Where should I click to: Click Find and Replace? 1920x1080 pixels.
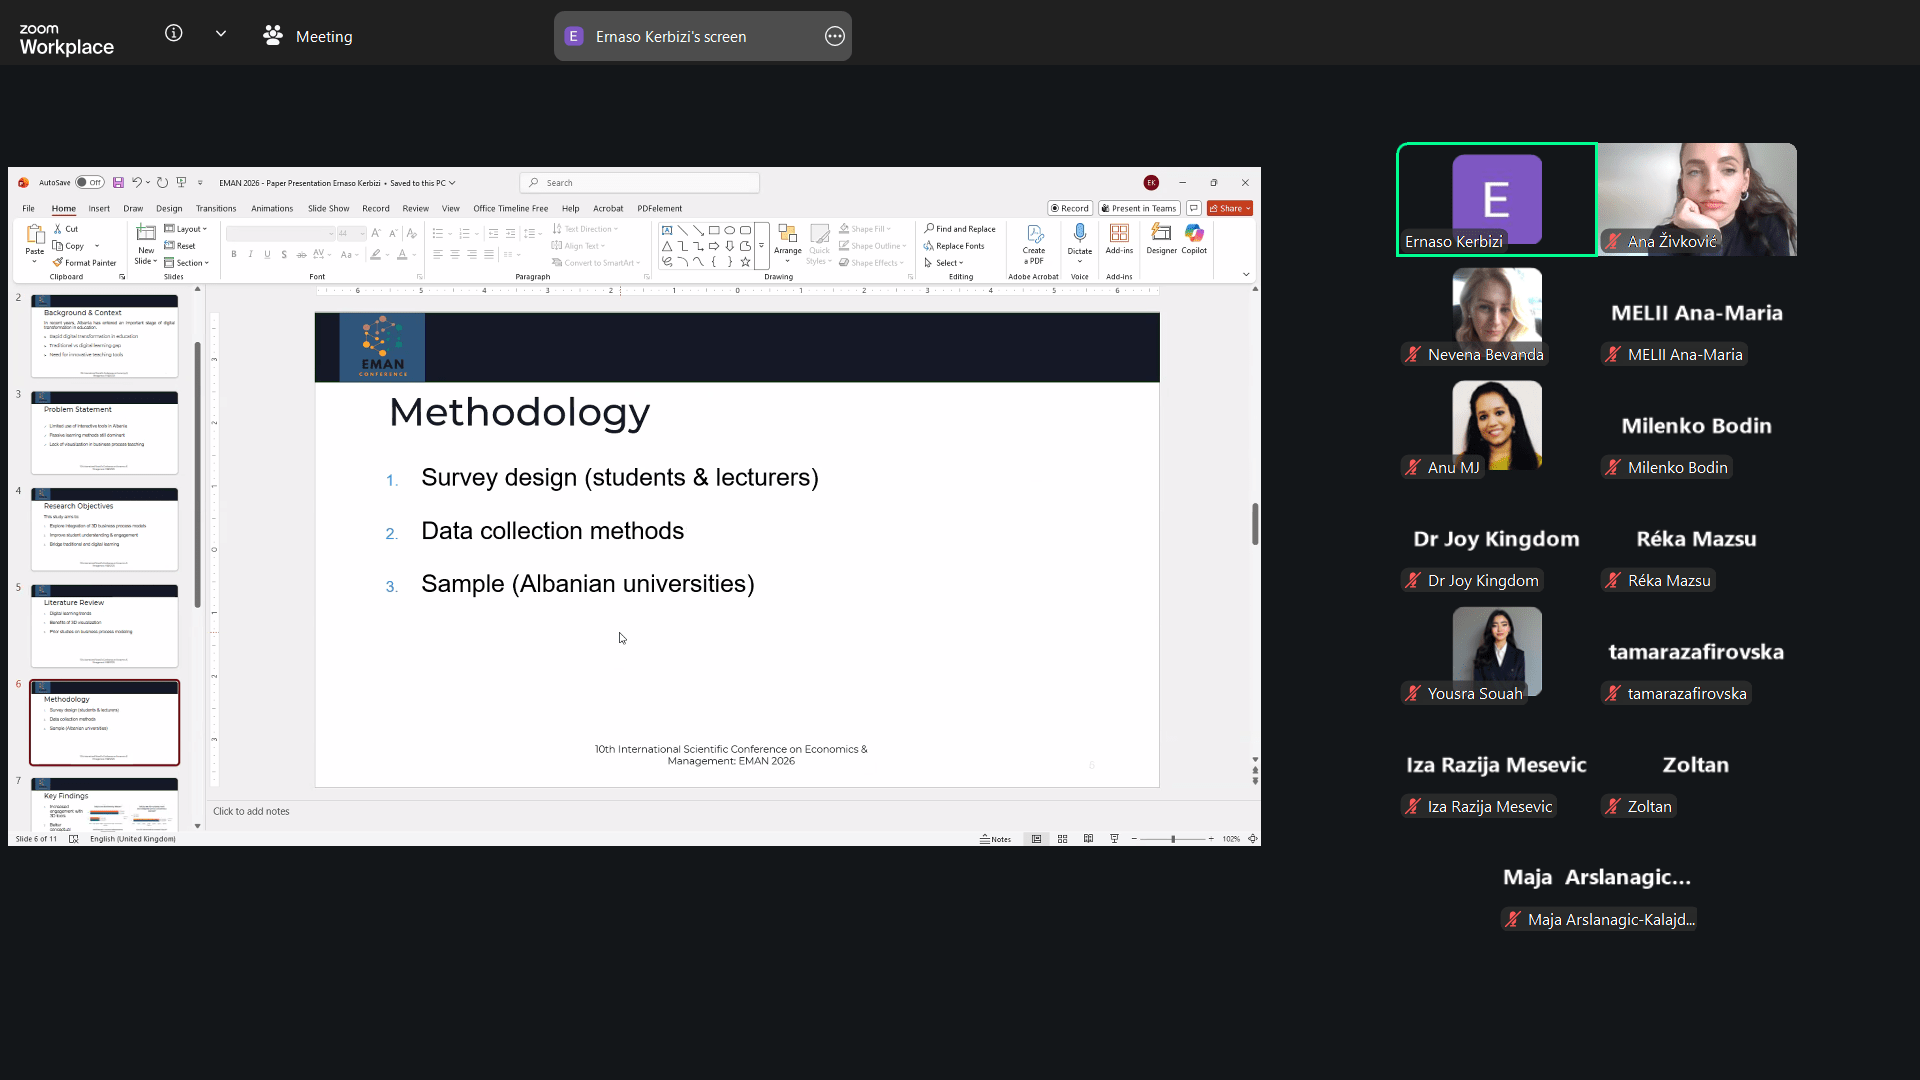click(959, 229)
